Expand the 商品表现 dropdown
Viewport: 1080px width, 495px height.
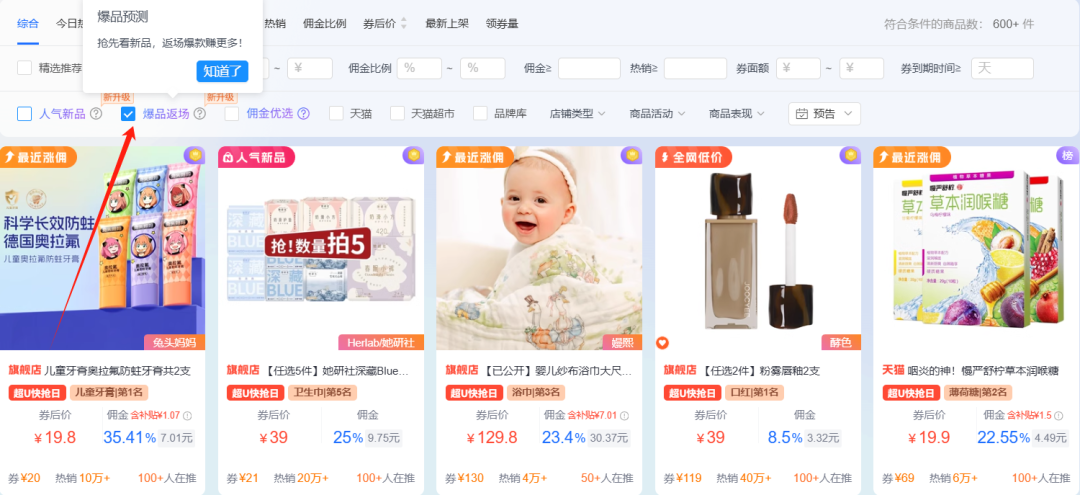(738, 114)
